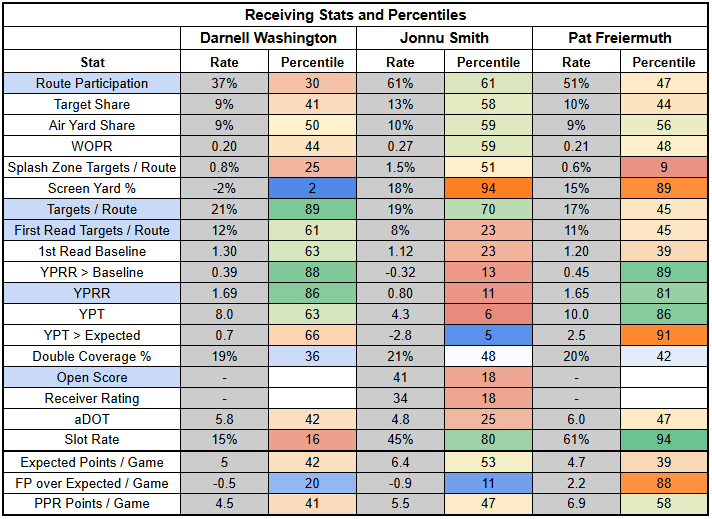
Task: Click Darnell Washington's WOPR rate cell
Action: click(x=225, y=146)
